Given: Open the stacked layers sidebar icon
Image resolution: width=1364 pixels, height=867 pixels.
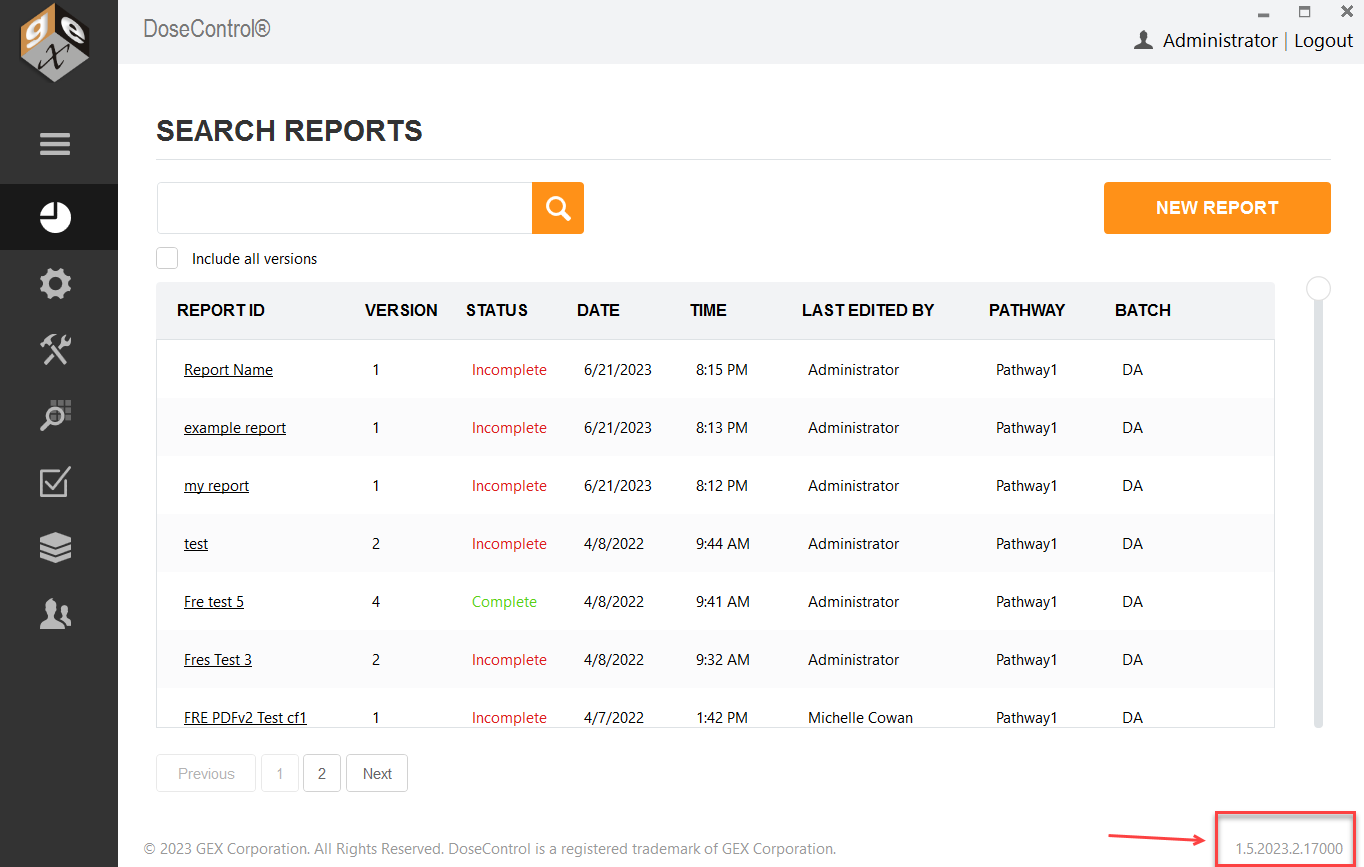Looking at the screenshot, I should pyautogui.click(x=55, y=547).
